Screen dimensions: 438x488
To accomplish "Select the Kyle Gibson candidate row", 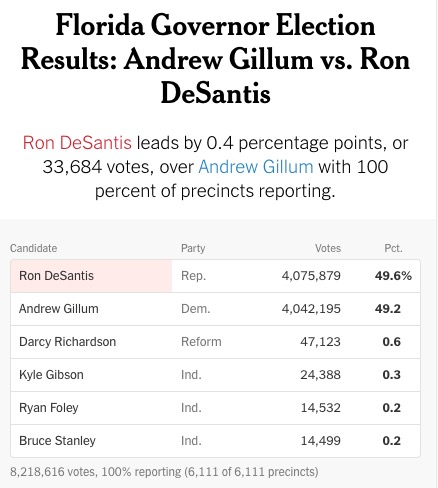I will tap(215, 375).
